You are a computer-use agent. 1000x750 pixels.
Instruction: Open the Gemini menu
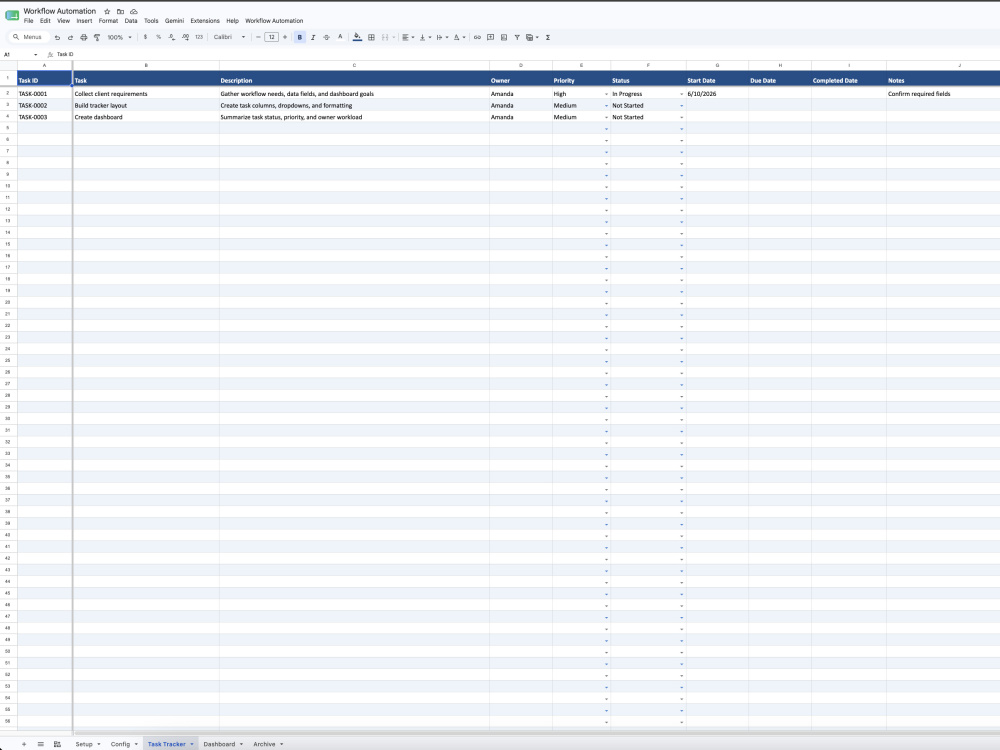tap(174, 21)
